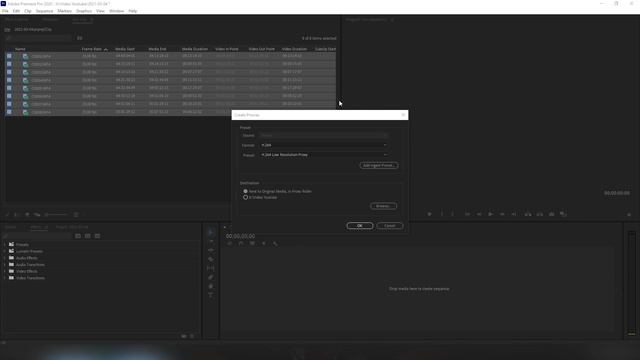Select the Pen tool
This screenshot has height=360, width=640.
coord(211,277)
